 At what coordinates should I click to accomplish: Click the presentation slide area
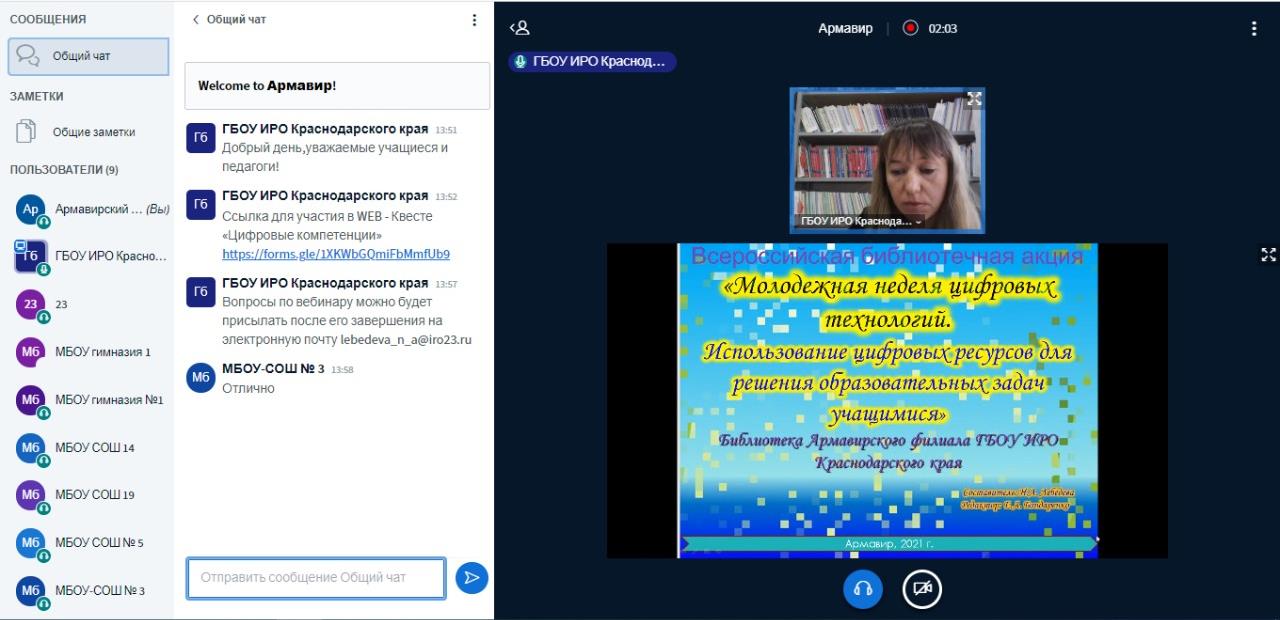point(887,400)
